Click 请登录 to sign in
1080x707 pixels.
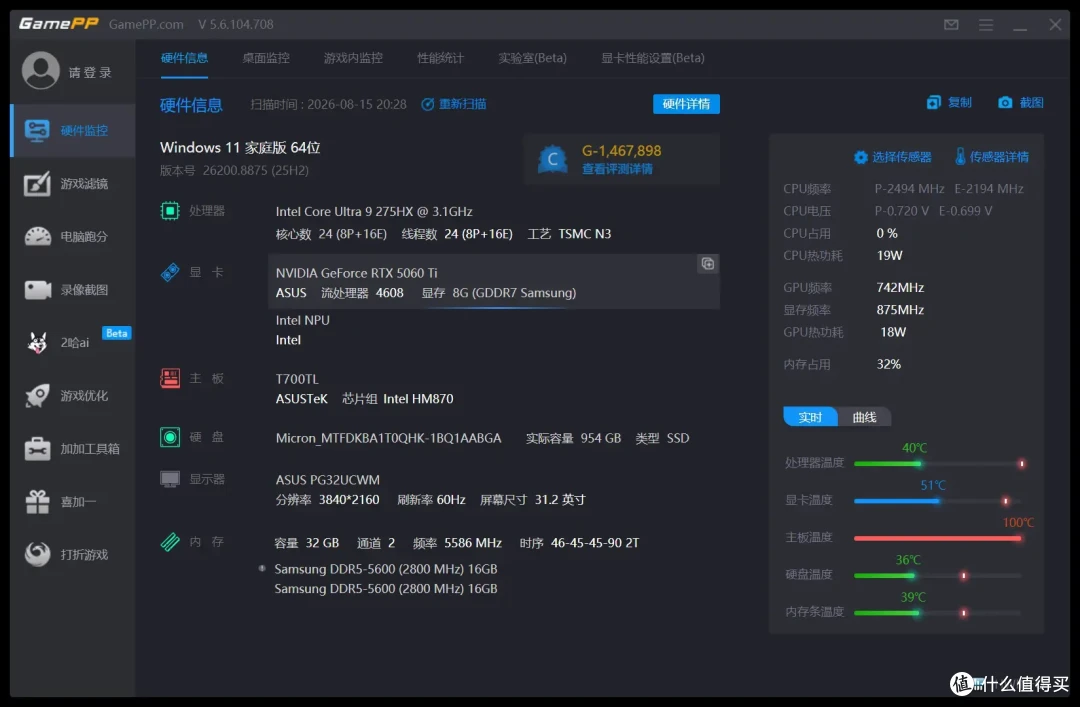[90, 72]
